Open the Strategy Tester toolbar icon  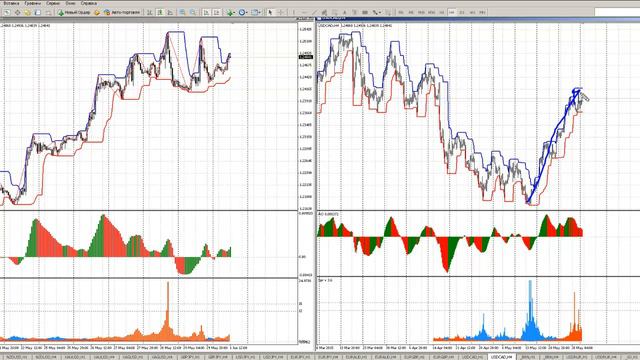(x=48, y=13)
